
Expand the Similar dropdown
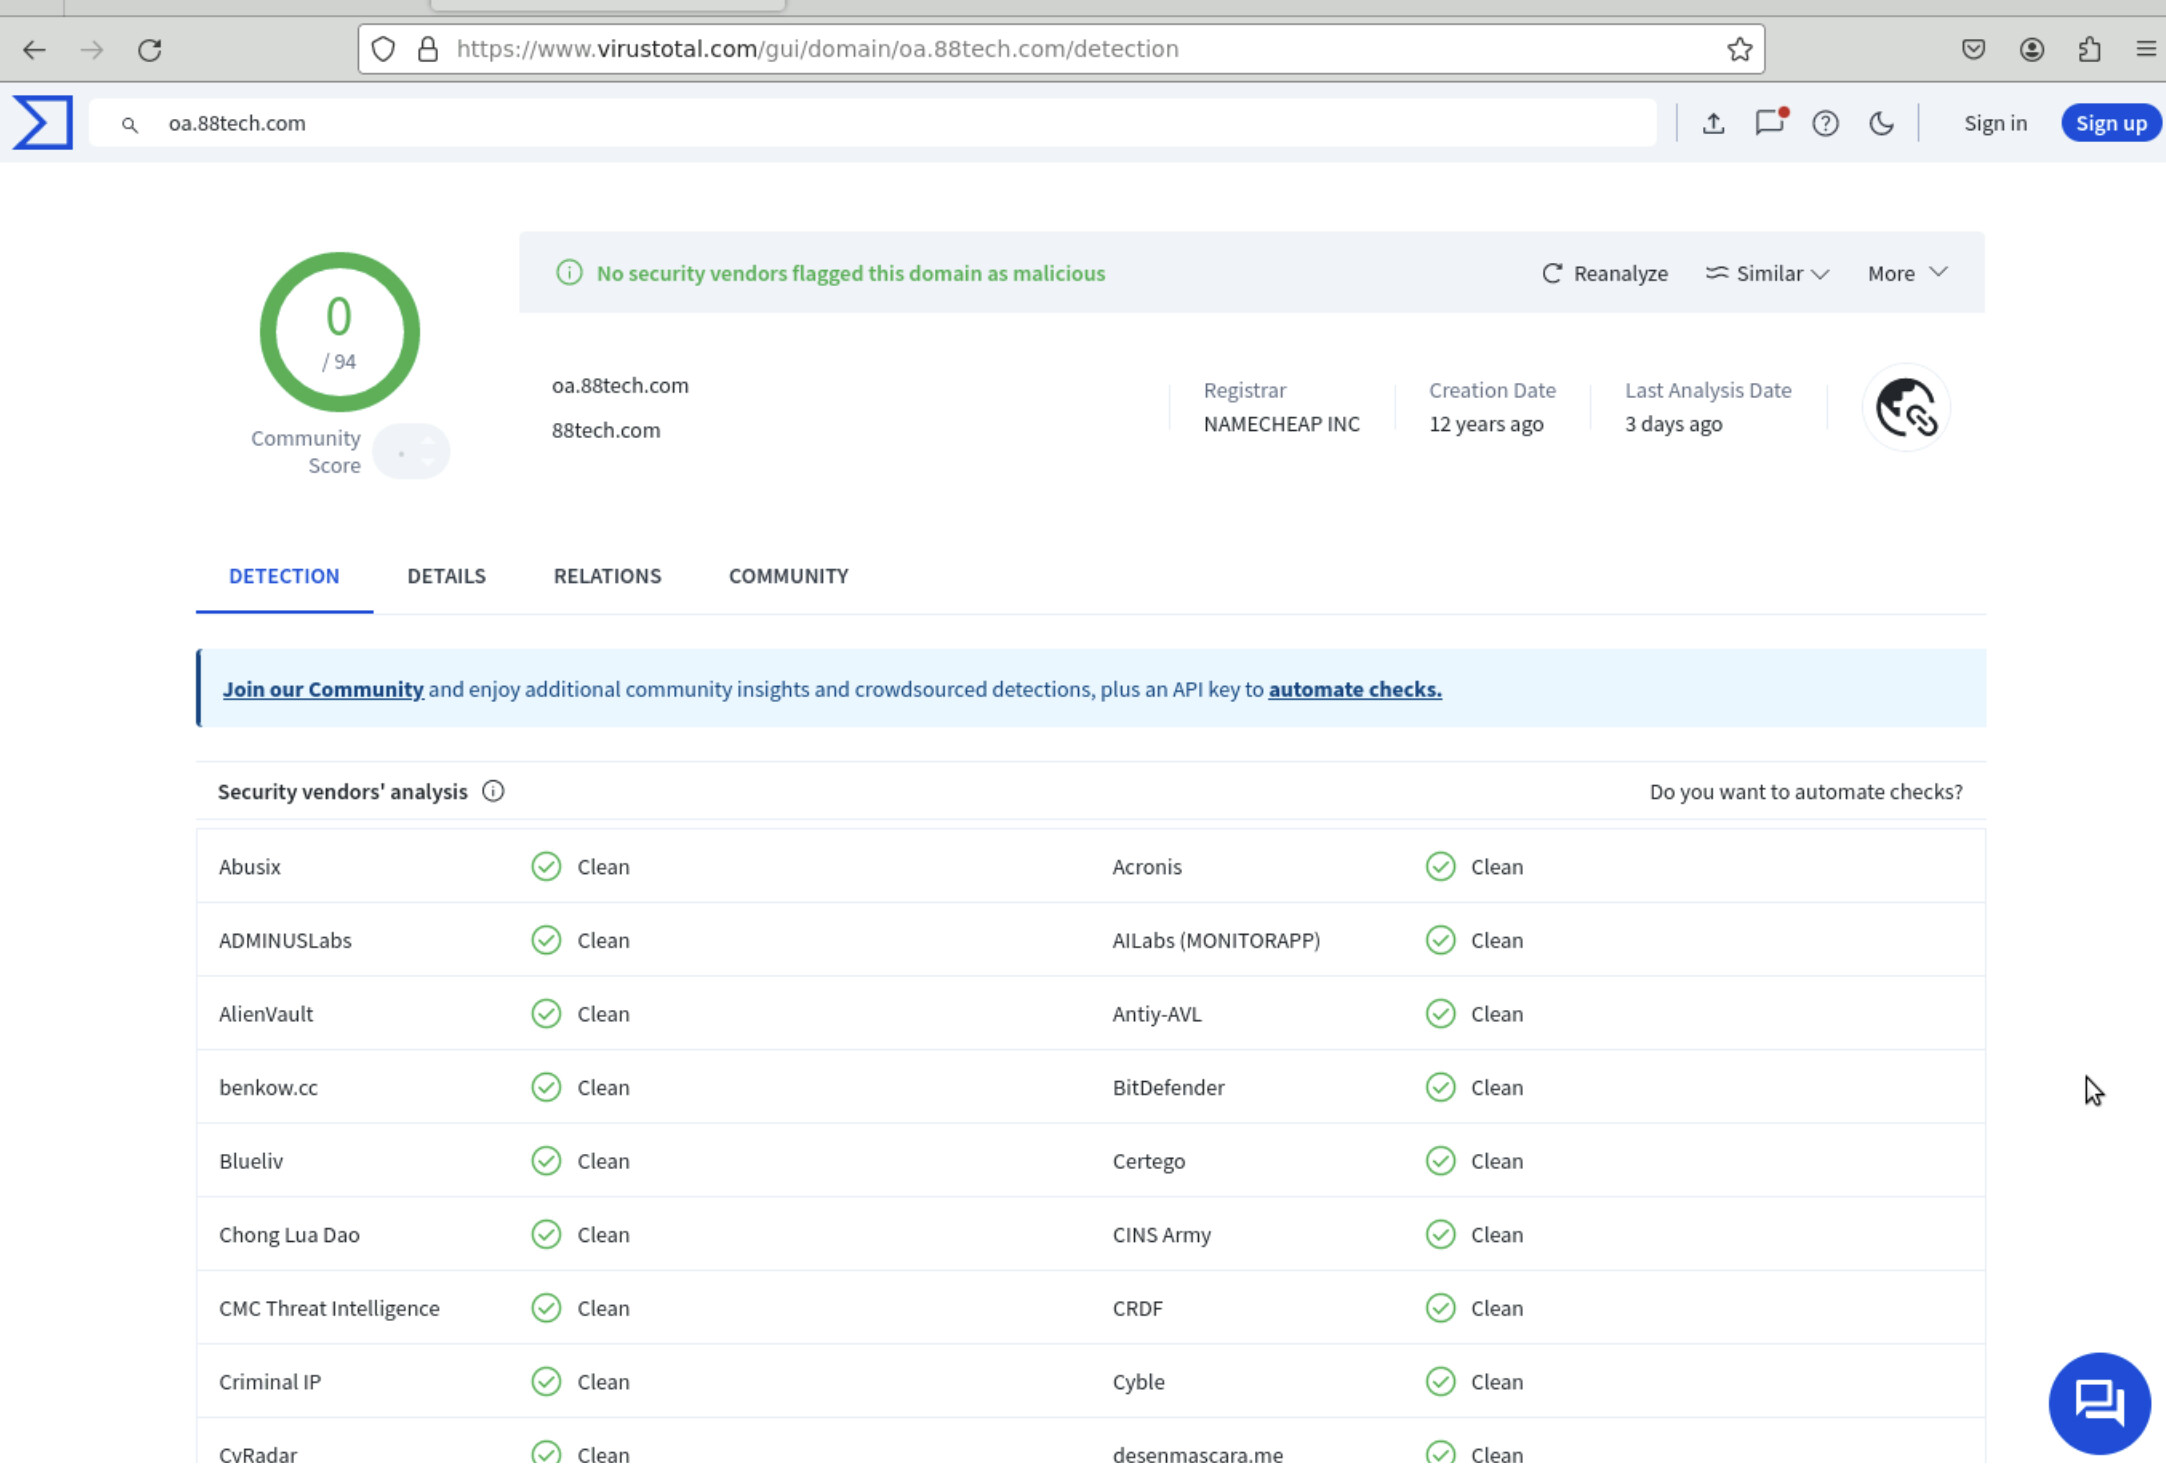(x=1767, y=273)
